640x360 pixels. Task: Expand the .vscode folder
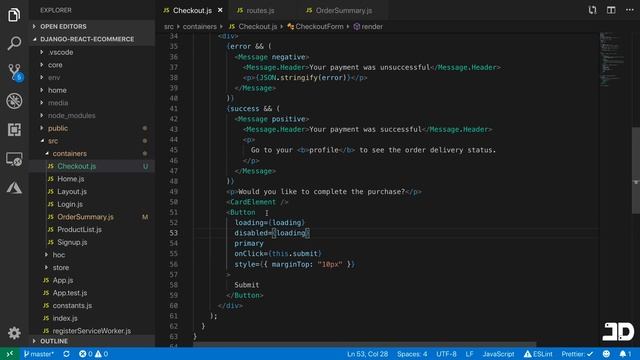click(60, 52)
